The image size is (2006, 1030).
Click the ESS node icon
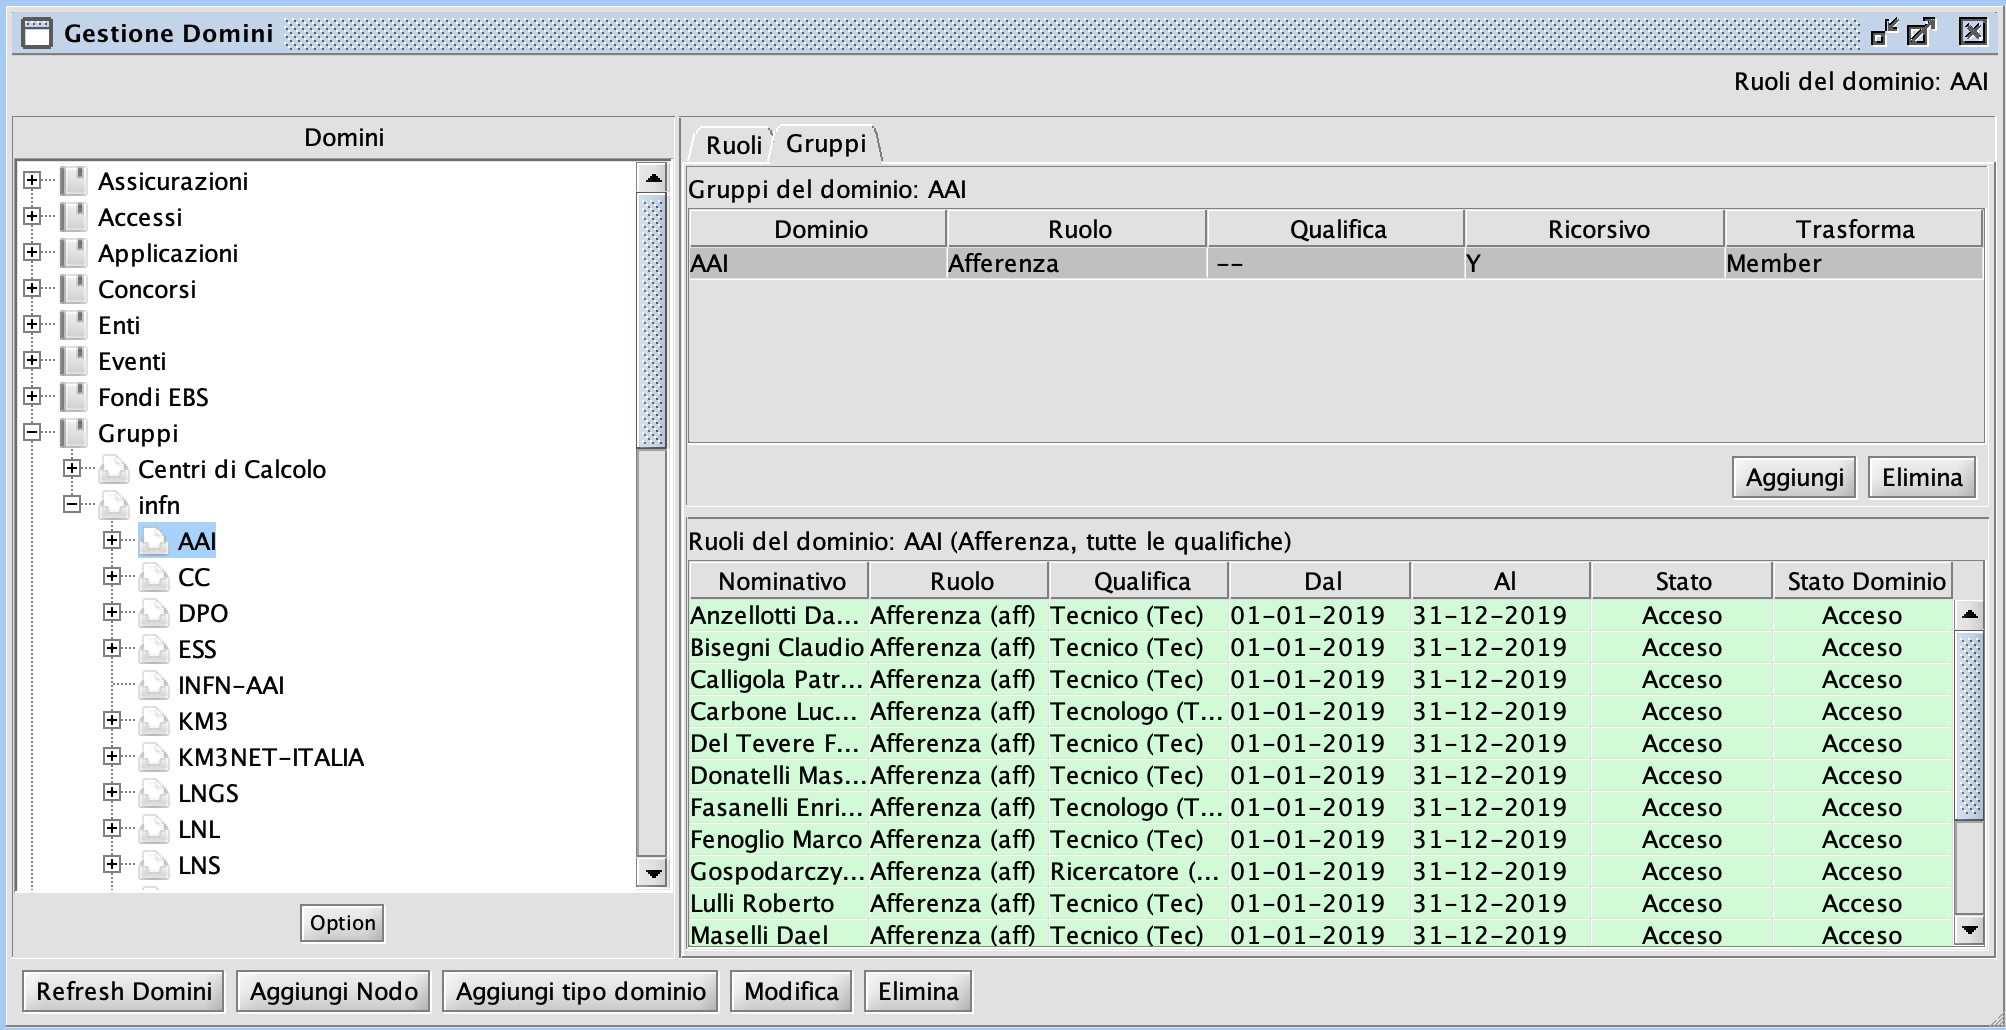tap(154, 649)
